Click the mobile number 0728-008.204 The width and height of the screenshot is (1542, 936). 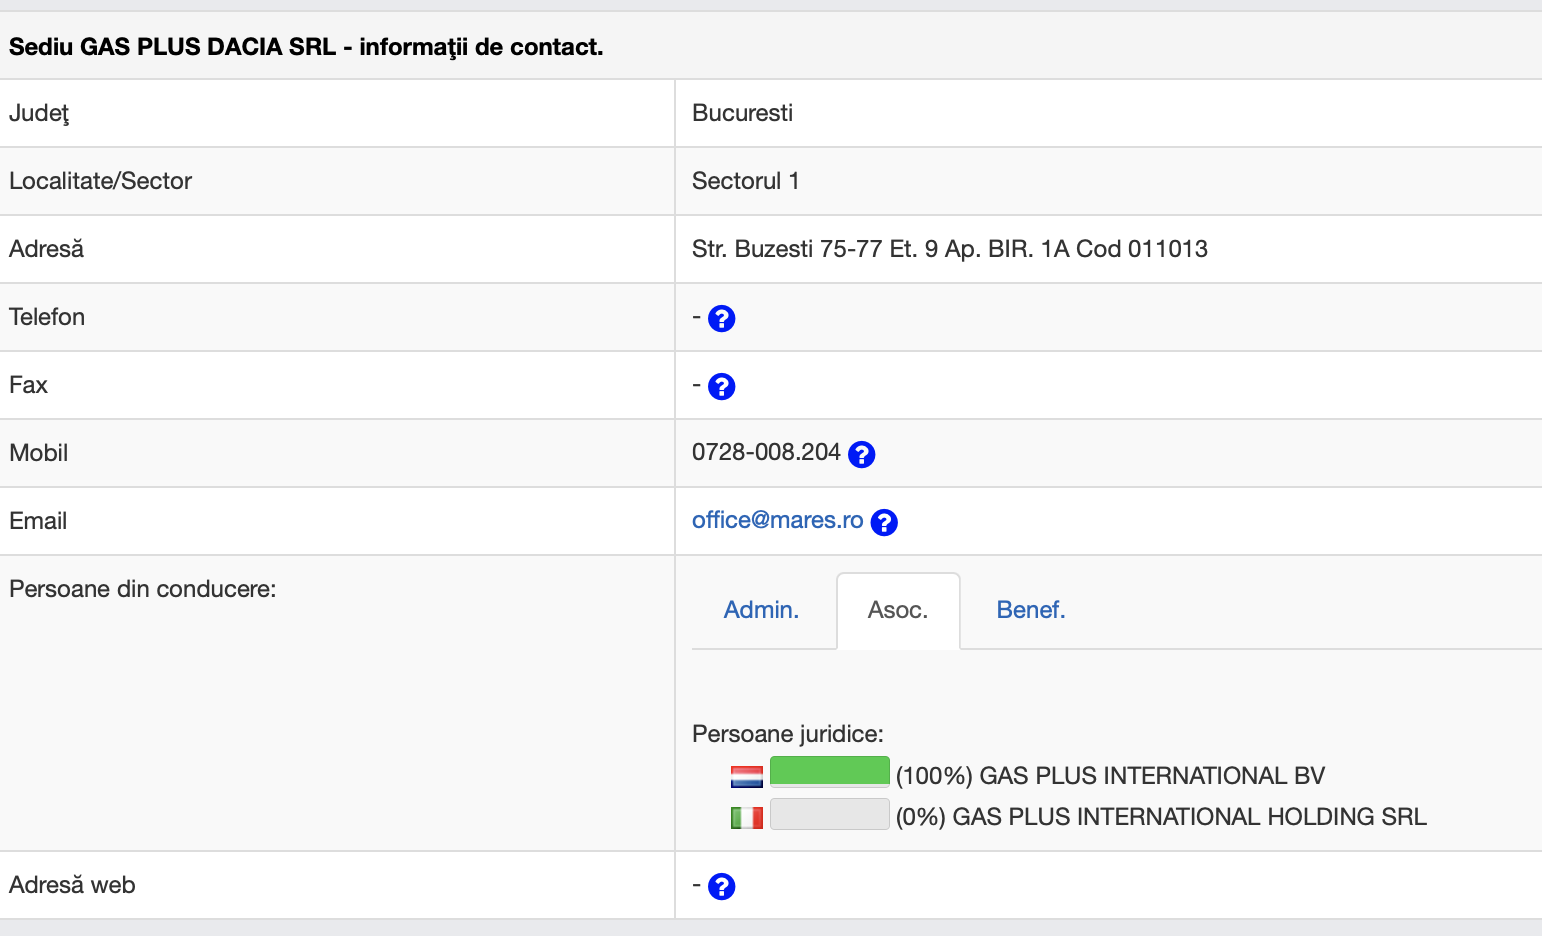[x=766, y=452]
